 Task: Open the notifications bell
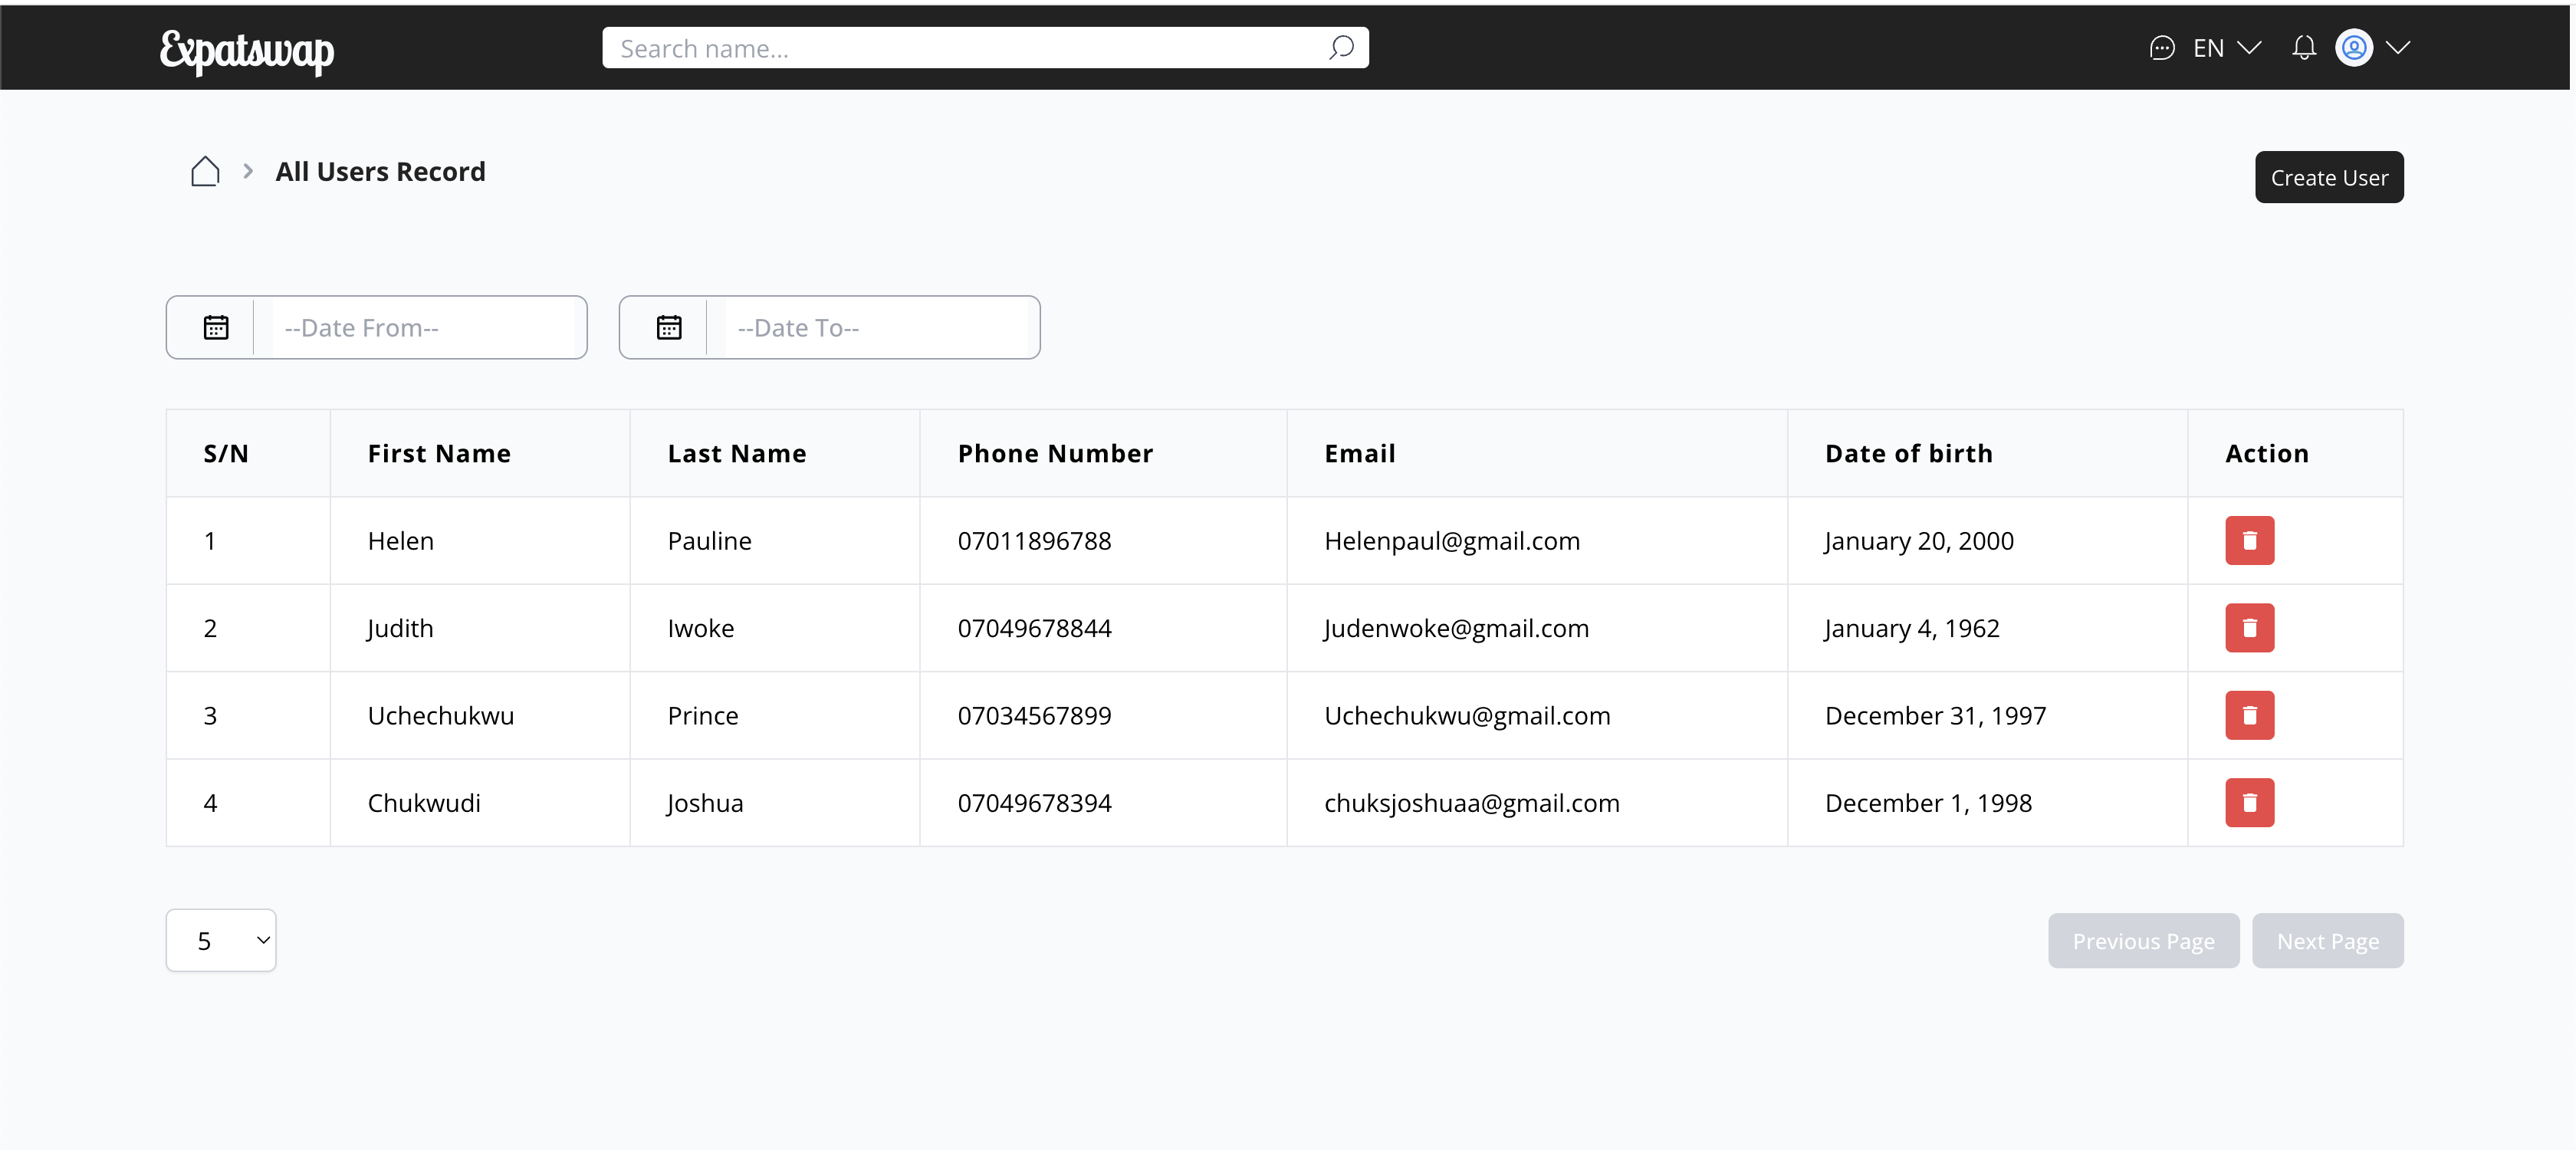2304,48
